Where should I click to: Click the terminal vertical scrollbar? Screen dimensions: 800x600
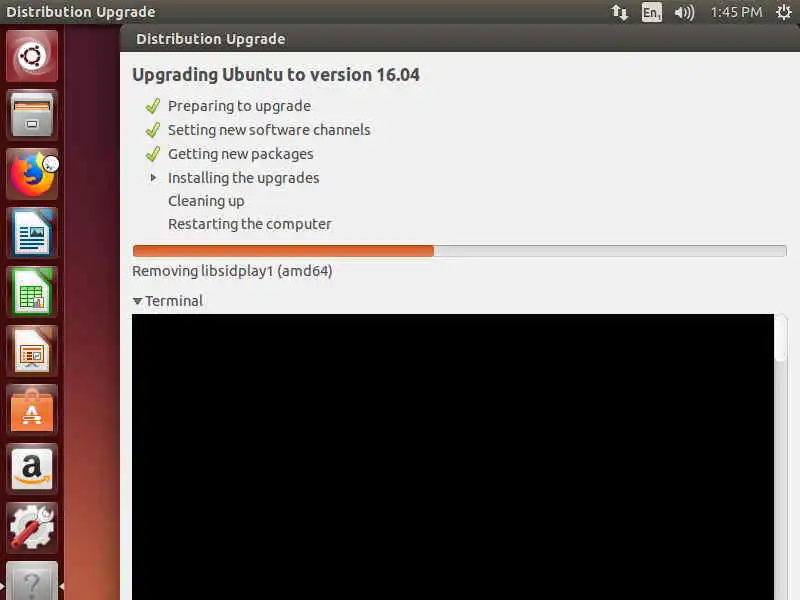point(780,457)
